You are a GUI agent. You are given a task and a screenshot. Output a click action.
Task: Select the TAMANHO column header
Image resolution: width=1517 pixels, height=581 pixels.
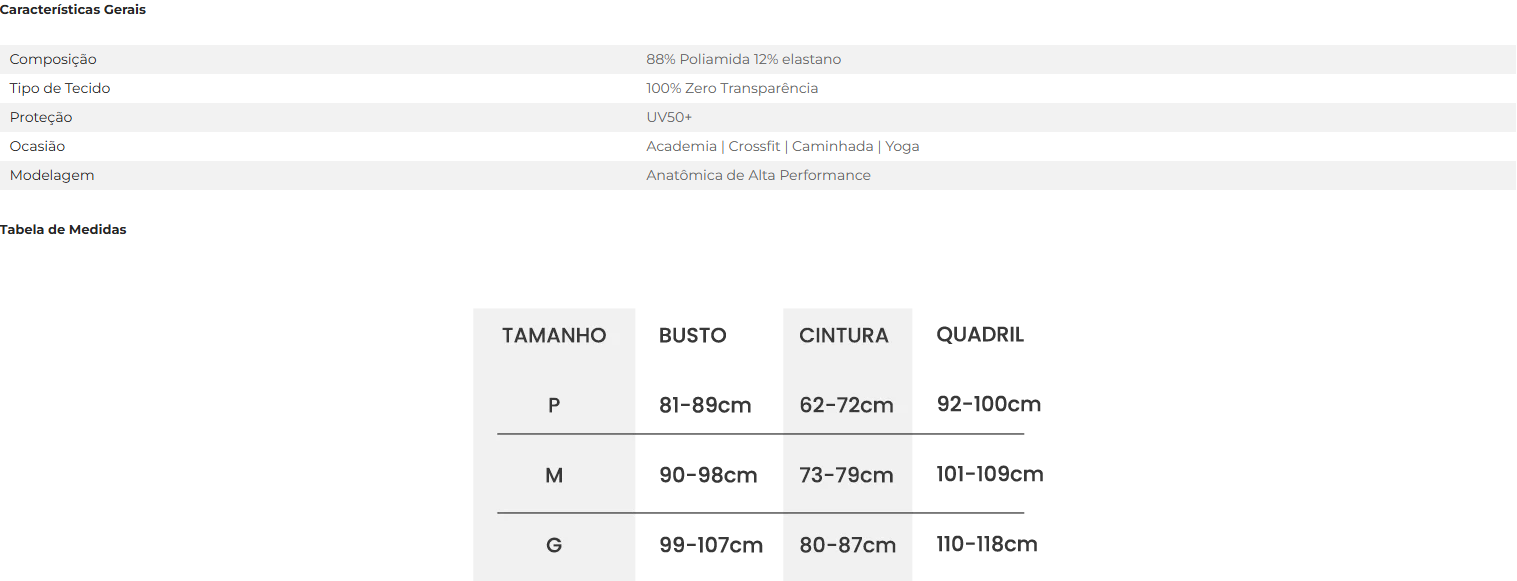(x=554, y=336)
